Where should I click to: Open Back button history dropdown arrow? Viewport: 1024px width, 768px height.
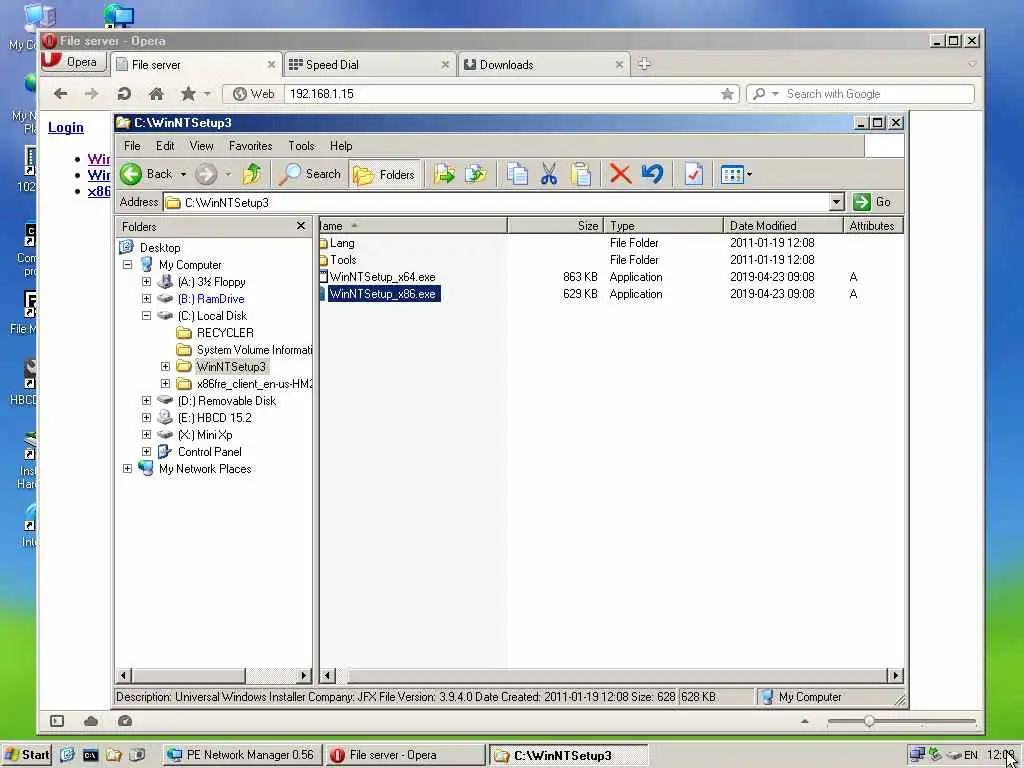click(x=183, y=174)
